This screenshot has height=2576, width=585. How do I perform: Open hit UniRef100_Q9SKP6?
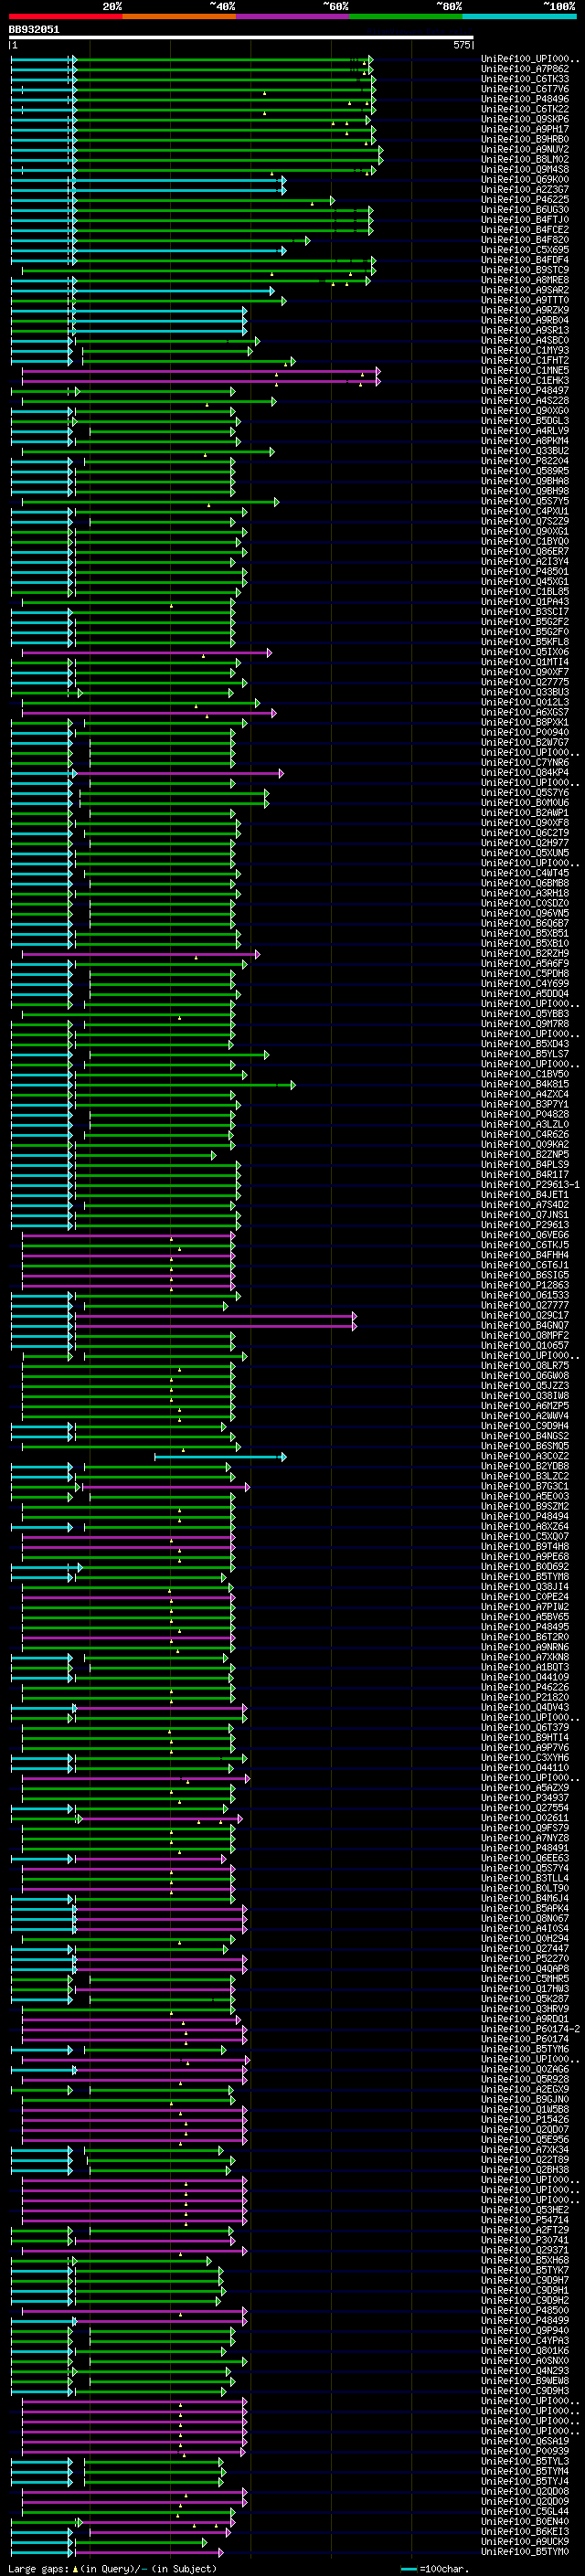point(525,119)
